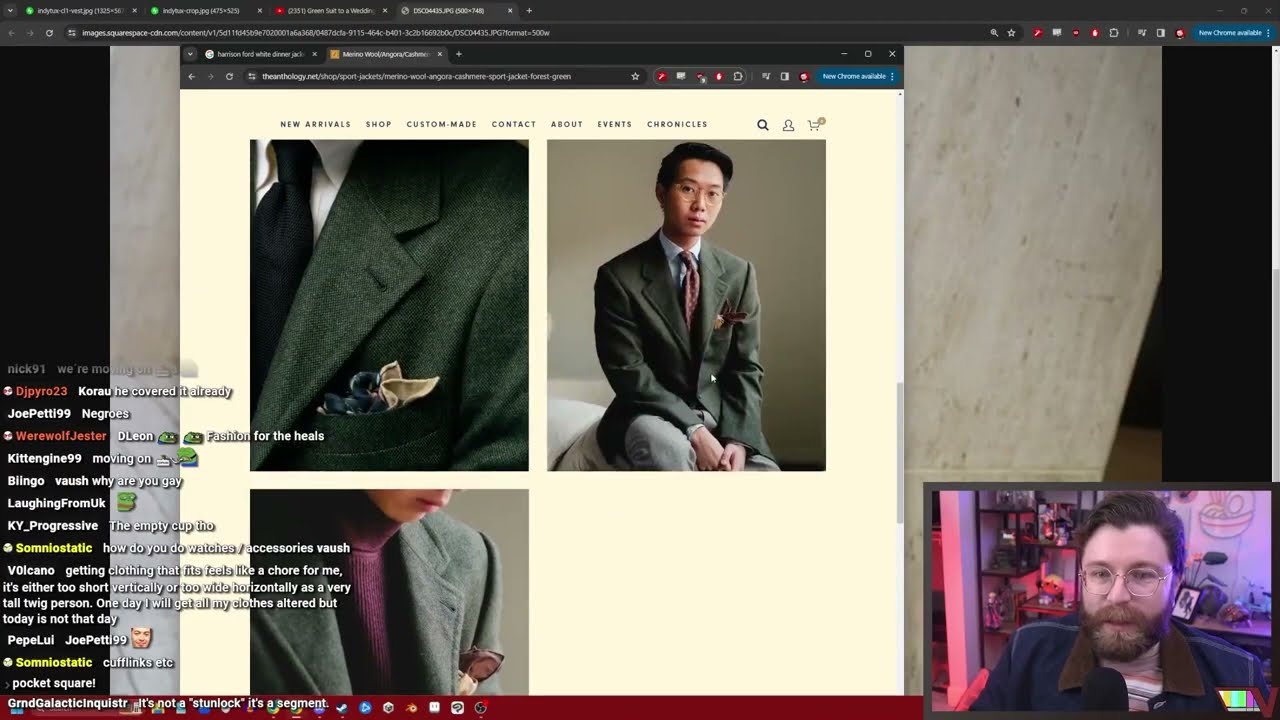The image size is (1280, 720).
Task: Reload the page in back Chrome window
Action: 49,33
